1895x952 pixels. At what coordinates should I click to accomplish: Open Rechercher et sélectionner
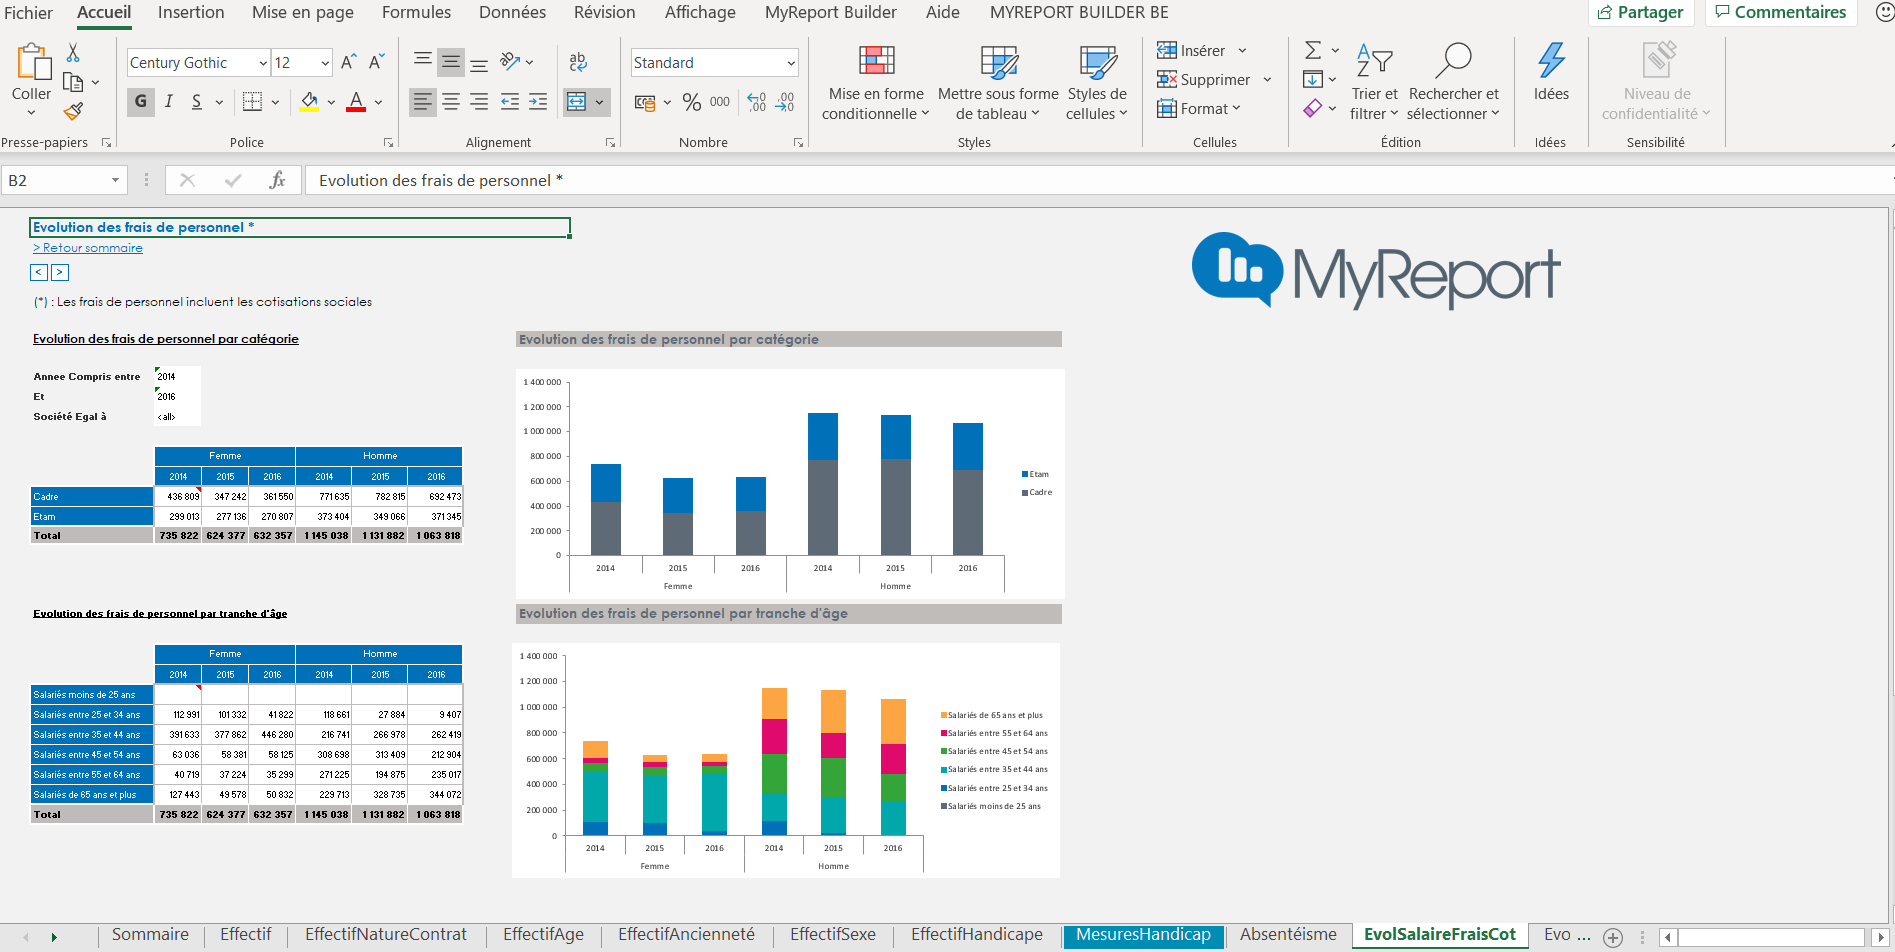coord(1453,82)
